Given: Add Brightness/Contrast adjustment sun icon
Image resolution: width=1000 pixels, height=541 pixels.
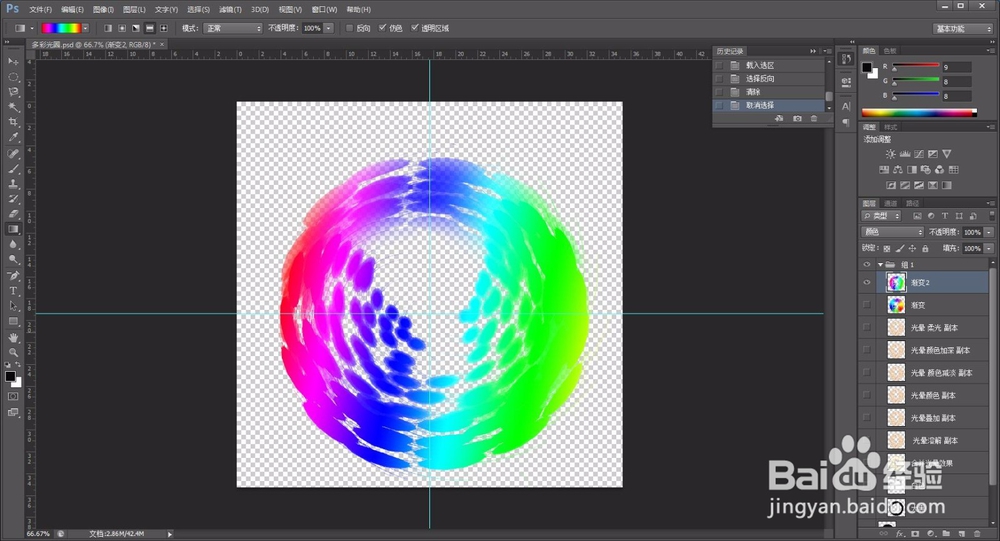Looking at the screenshot, I should tap(890, 154).
